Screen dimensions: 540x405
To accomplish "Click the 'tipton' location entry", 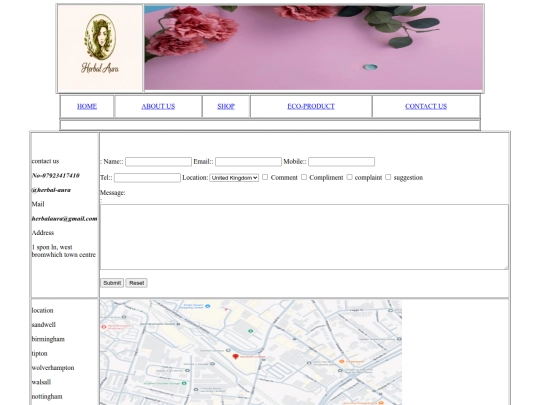I will coord(39,354).
